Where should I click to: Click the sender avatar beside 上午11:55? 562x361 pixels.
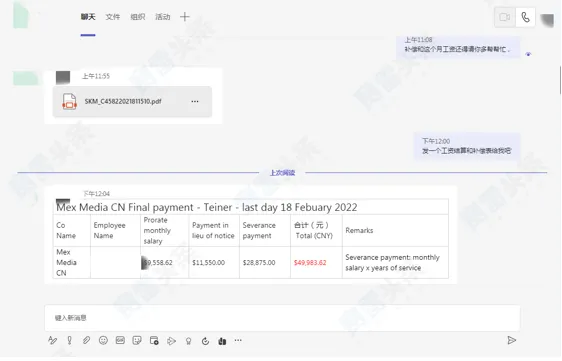point(63,77)
